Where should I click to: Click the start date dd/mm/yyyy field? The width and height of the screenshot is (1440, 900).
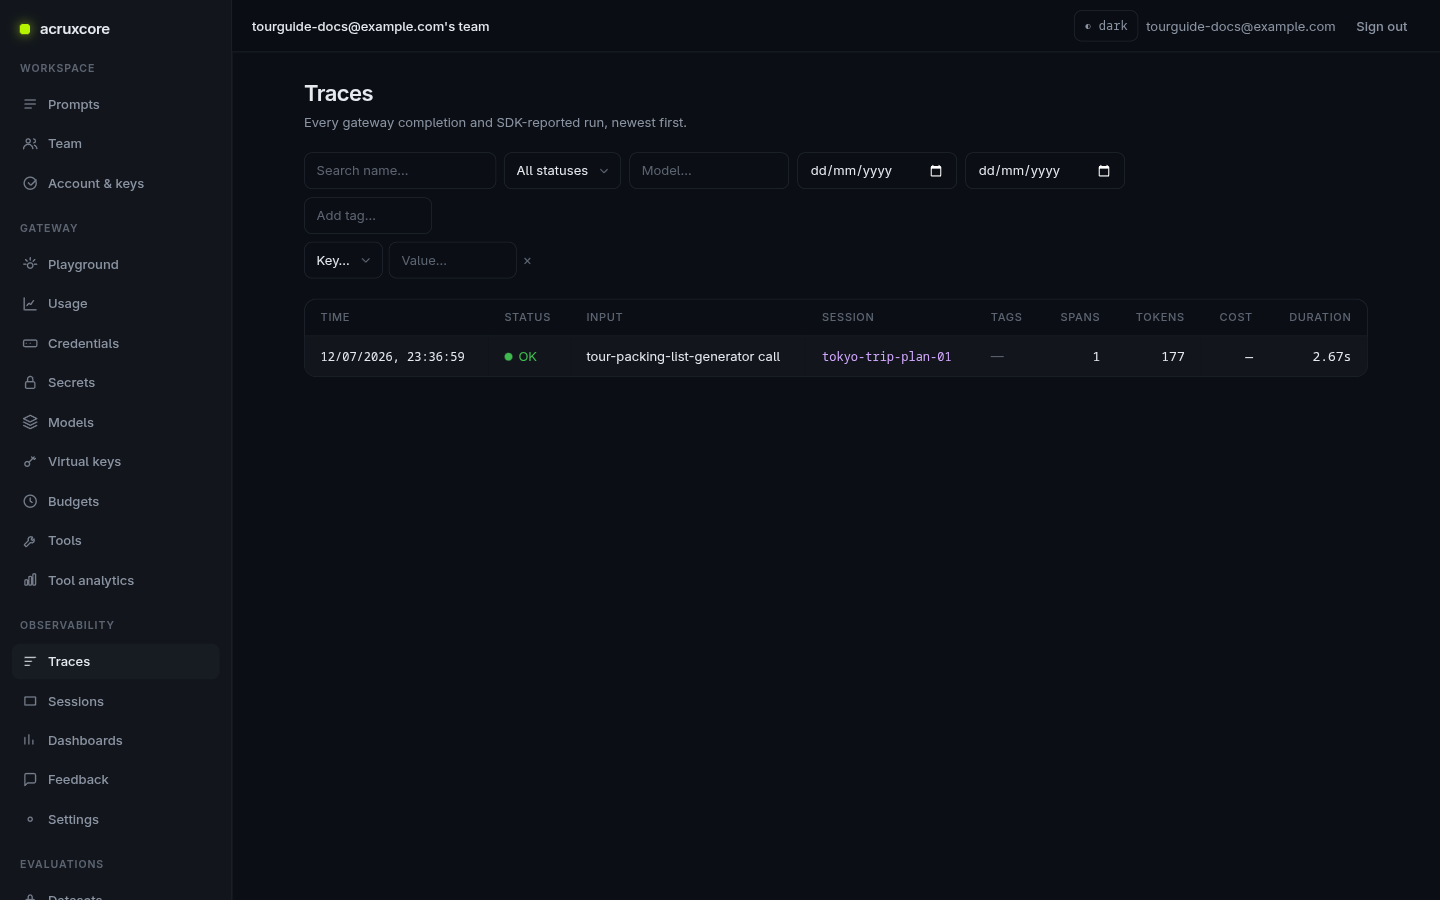(x=877, y=171)
